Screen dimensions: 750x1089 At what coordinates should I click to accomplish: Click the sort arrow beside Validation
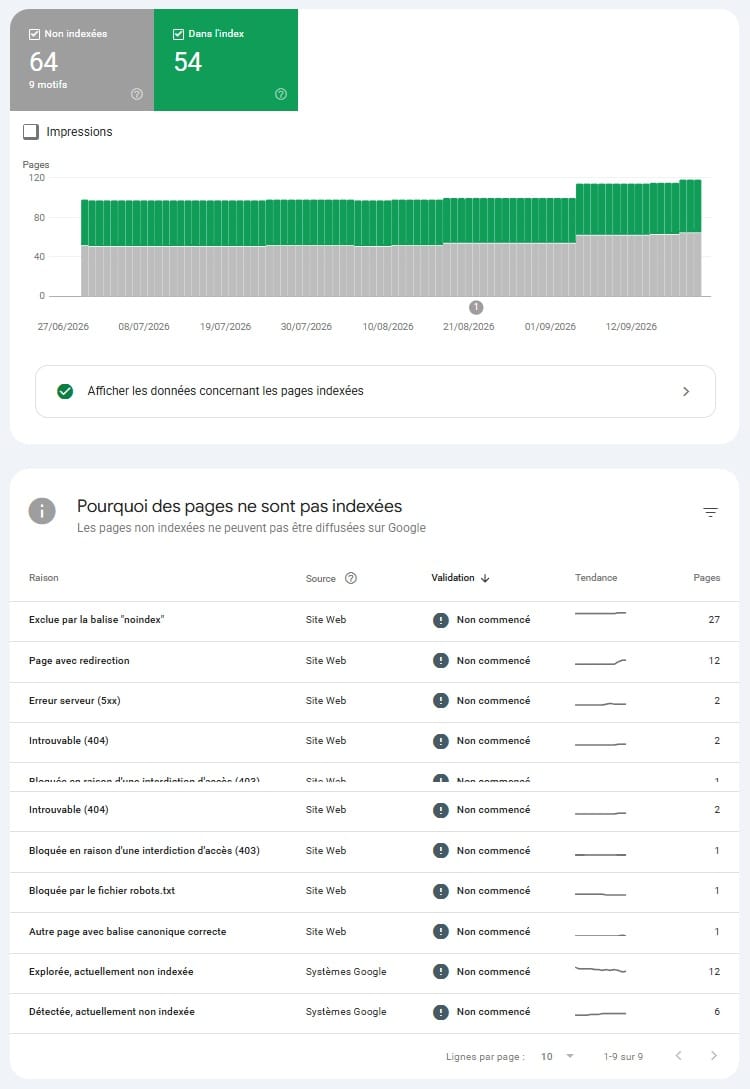click(485, 578)
